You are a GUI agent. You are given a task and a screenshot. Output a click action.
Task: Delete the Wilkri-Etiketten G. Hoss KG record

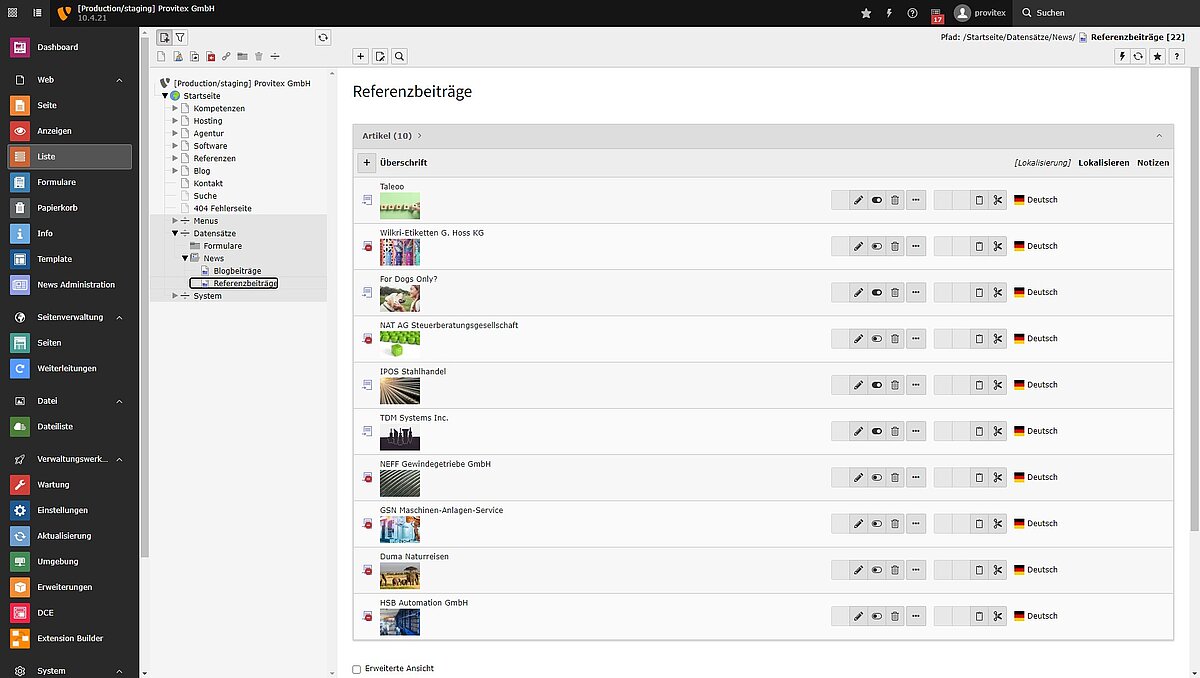(x=895, y=246)
